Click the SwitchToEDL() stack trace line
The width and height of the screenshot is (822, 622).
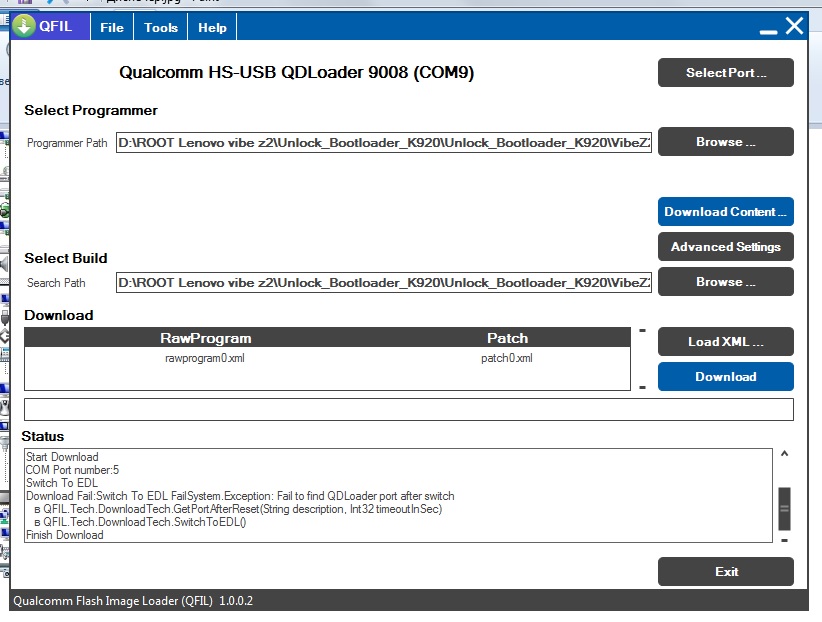click(x=140, y=522)
